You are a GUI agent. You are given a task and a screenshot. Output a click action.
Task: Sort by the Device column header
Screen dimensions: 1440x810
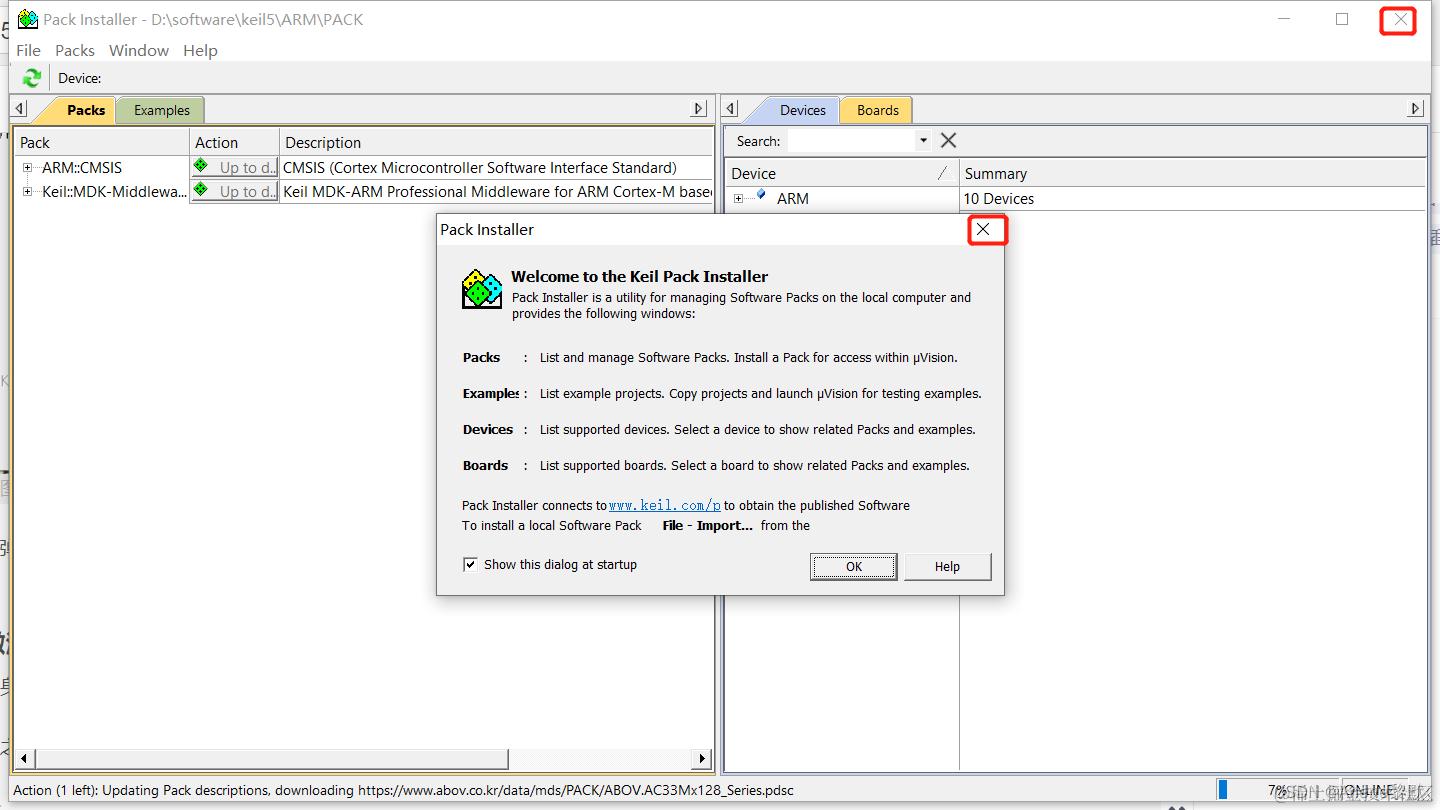tap(841, 174)
